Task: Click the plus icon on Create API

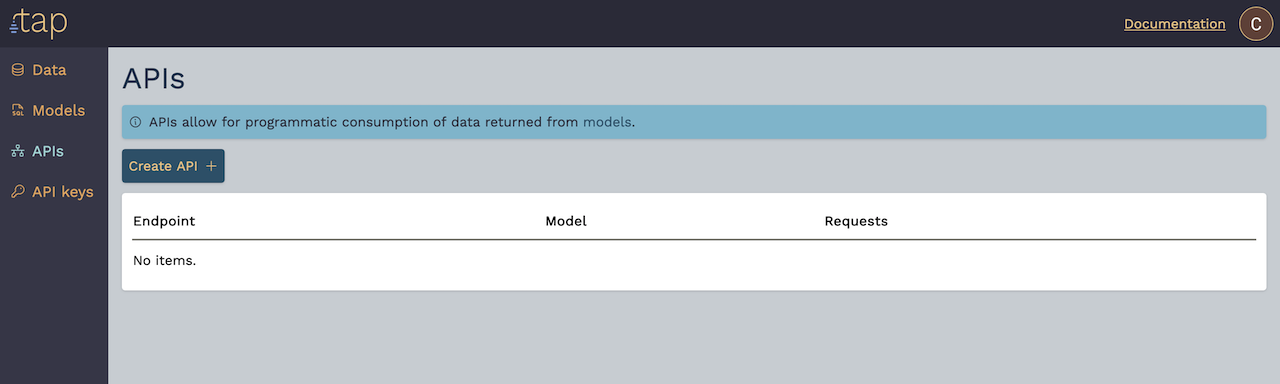Action: [210, 166]
